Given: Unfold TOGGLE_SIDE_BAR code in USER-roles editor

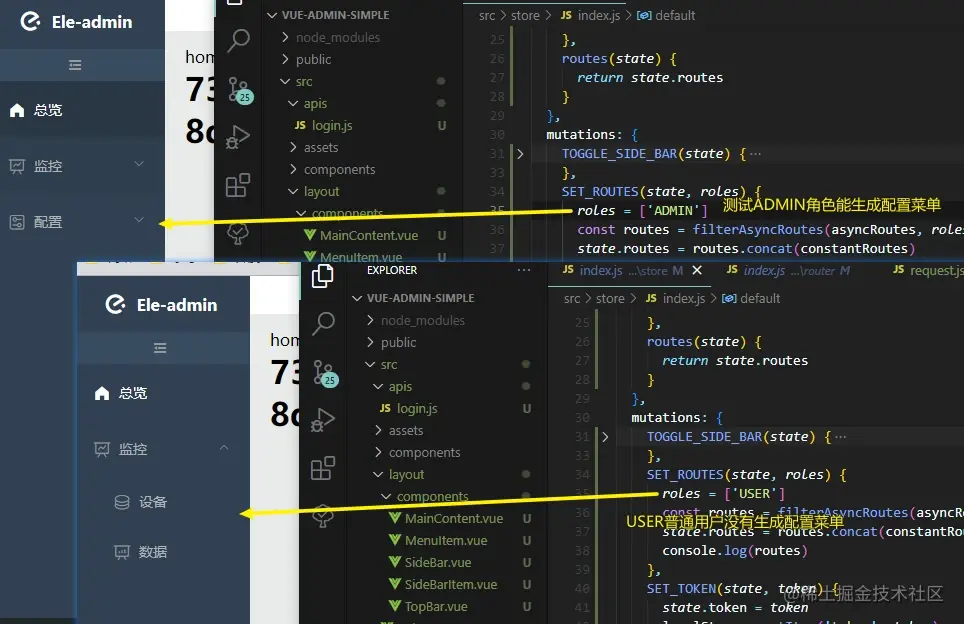Looking at the screenshot, I should tap(605, 436).
